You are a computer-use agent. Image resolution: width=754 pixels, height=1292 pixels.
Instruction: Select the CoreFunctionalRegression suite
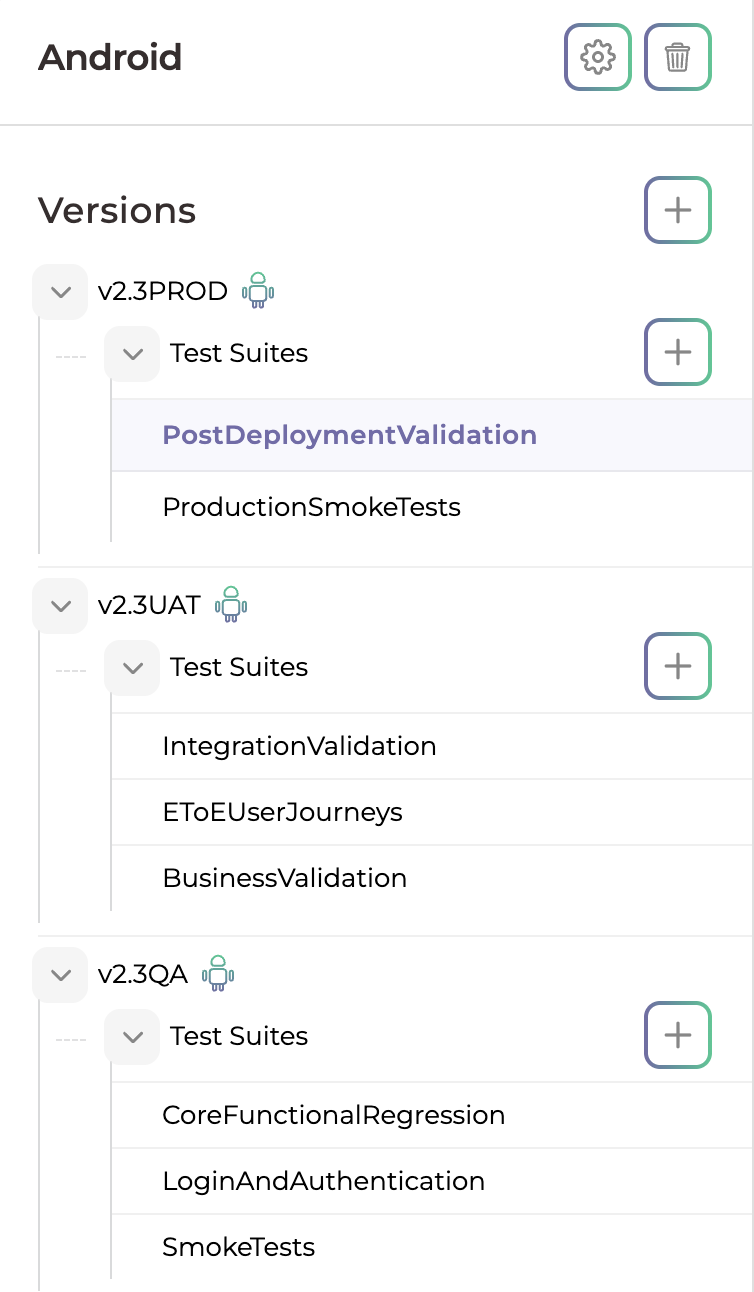tap(333, 1115)
